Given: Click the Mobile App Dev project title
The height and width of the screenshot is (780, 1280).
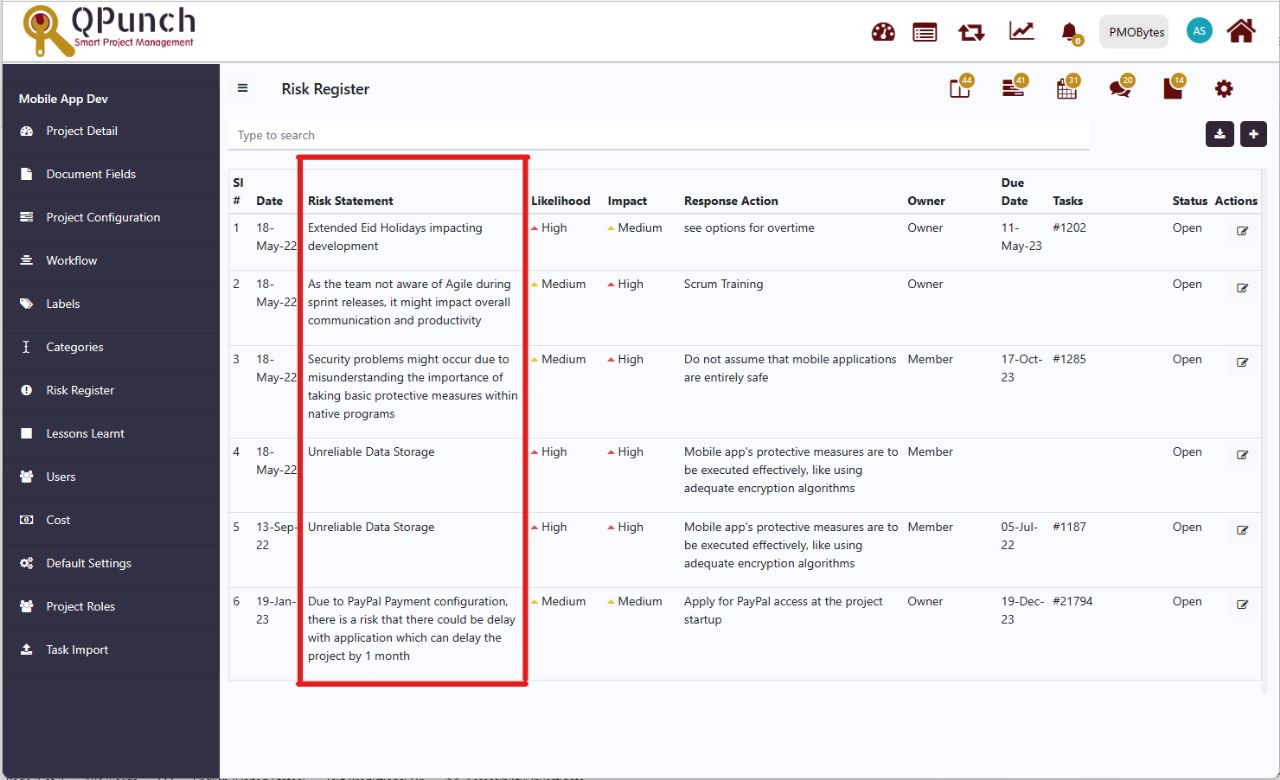Looking at the screenshot, I should coord(63,99).
